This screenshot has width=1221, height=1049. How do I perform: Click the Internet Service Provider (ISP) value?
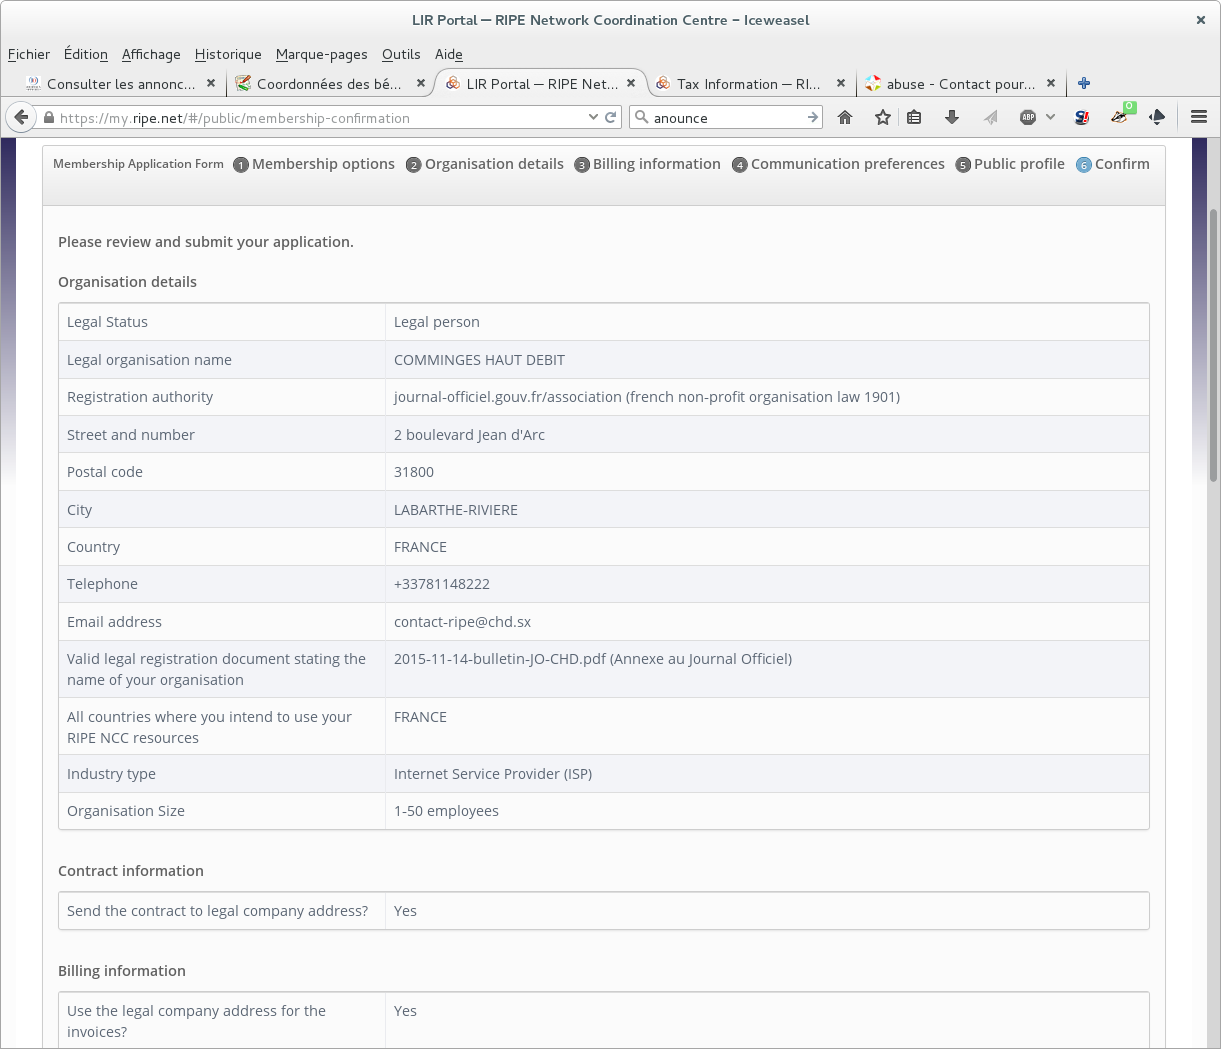coord(493,774)
